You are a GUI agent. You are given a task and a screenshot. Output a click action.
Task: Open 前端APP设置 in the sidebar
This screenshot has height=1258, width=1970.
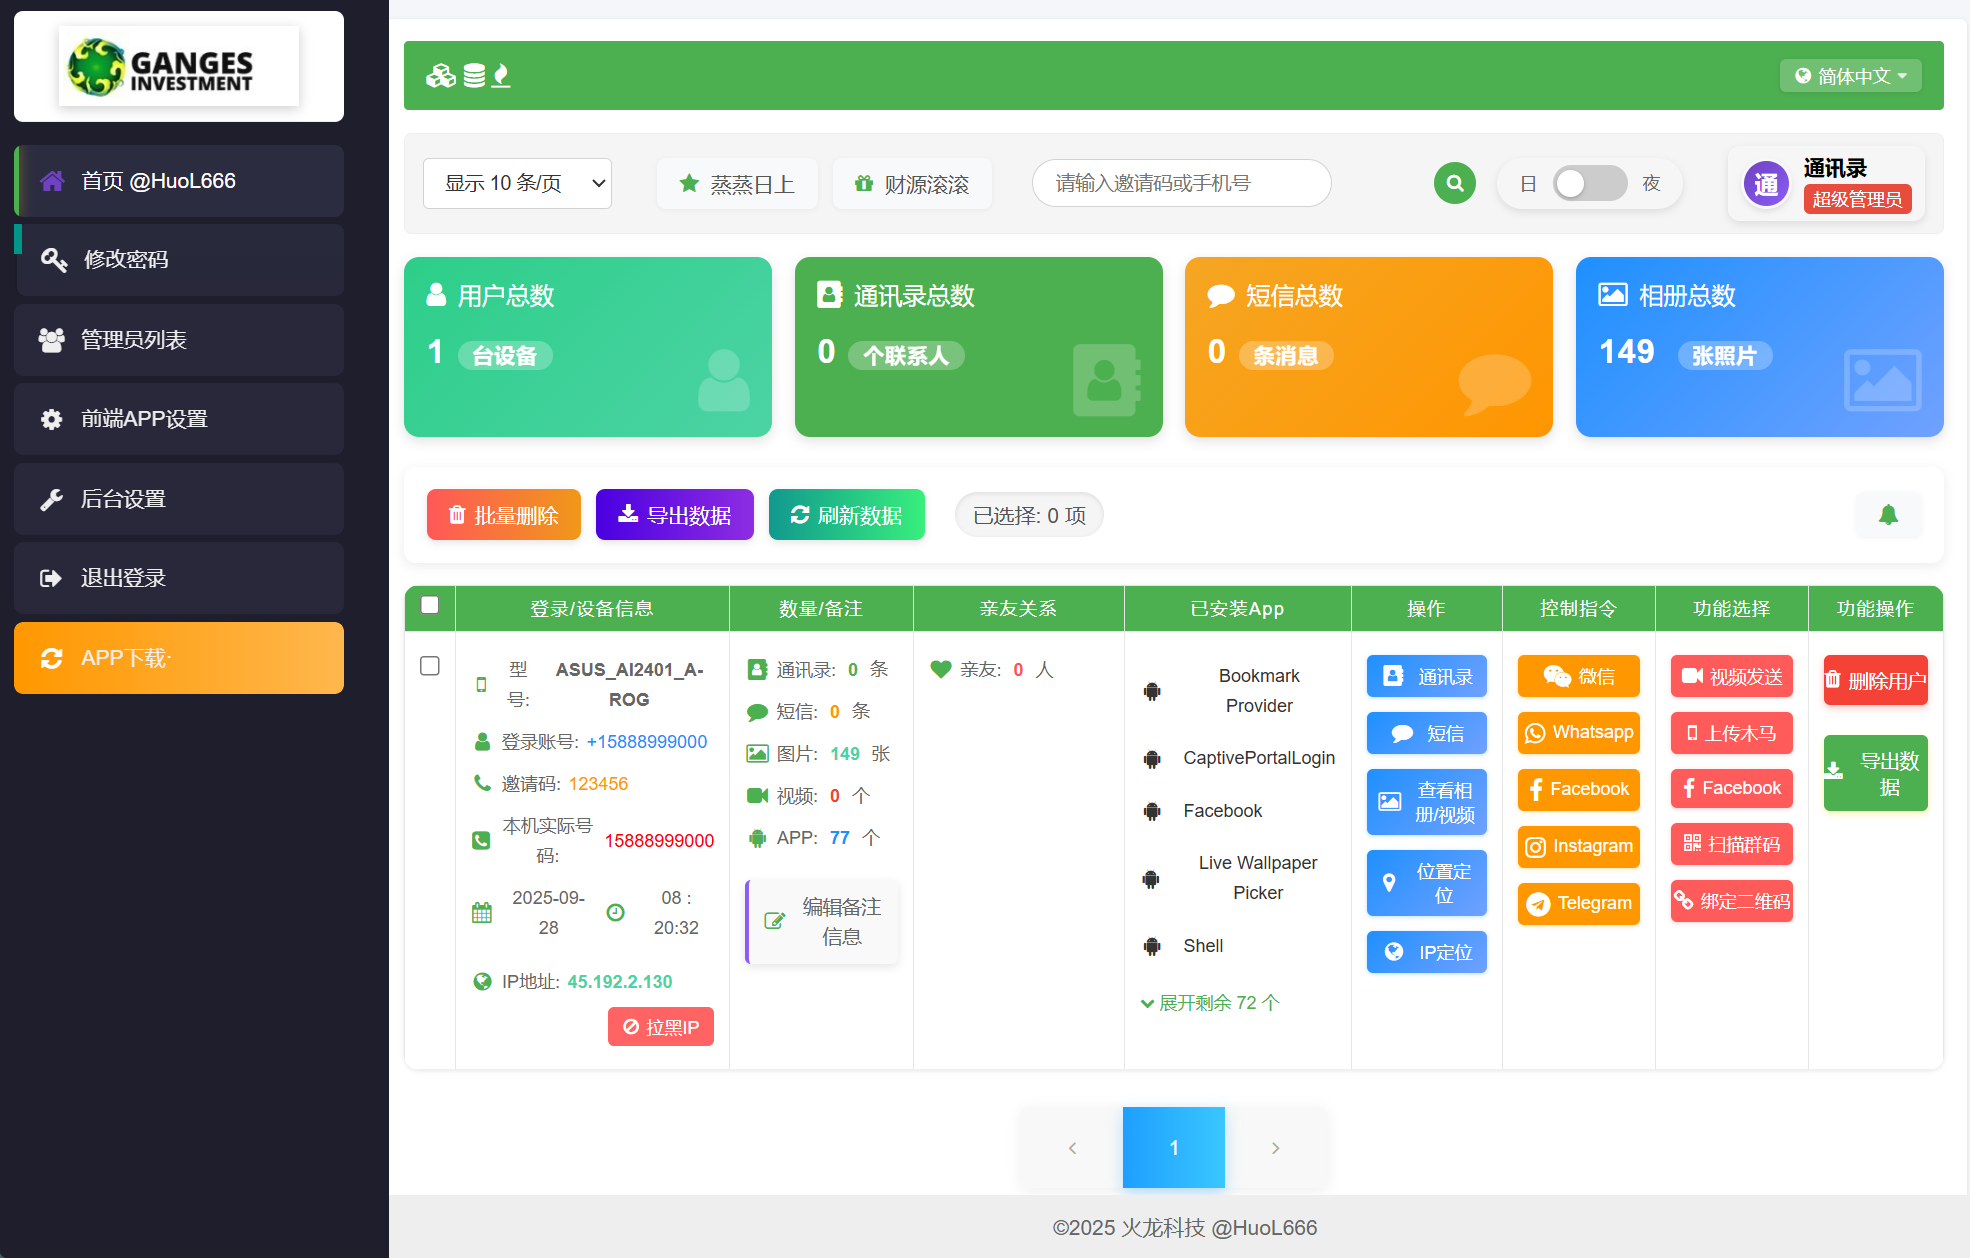point(179,419)
